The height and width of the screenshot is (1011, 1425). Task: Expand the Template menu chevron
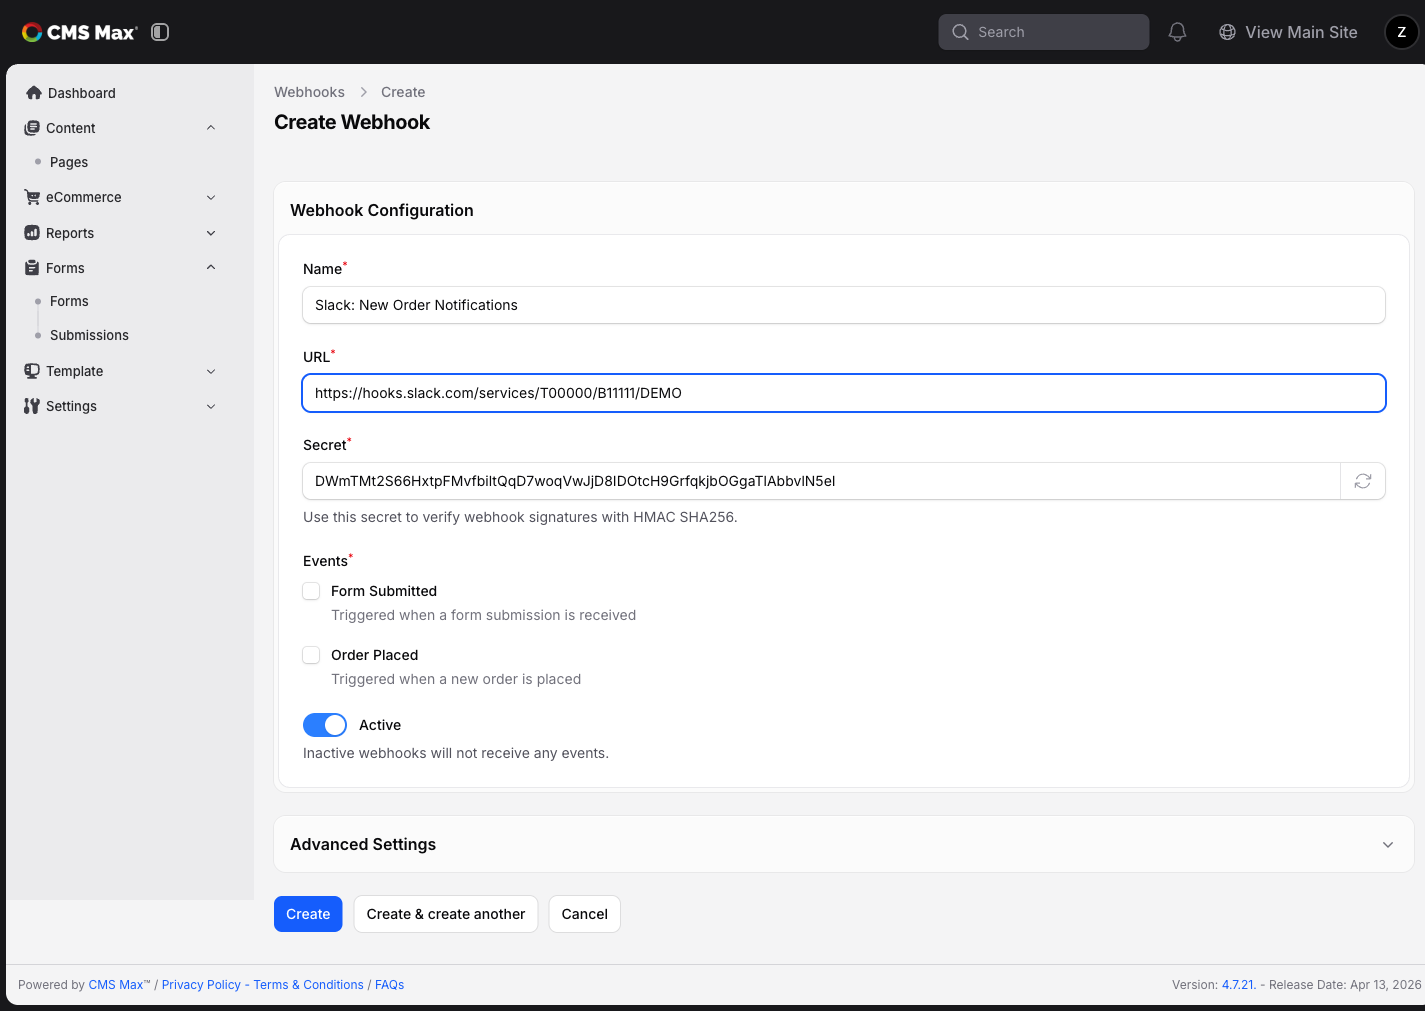[x=211, y=371]
